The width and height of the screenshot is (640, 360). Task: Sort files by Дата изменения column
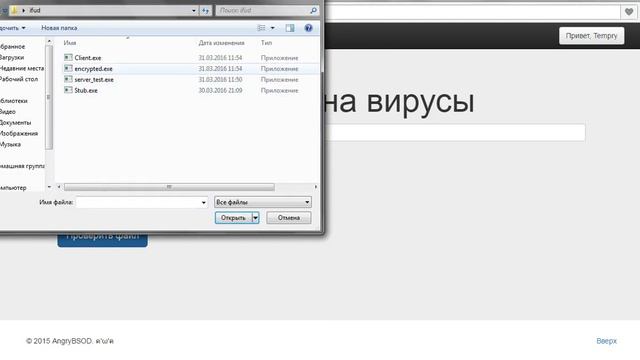[x=222, y=43]
